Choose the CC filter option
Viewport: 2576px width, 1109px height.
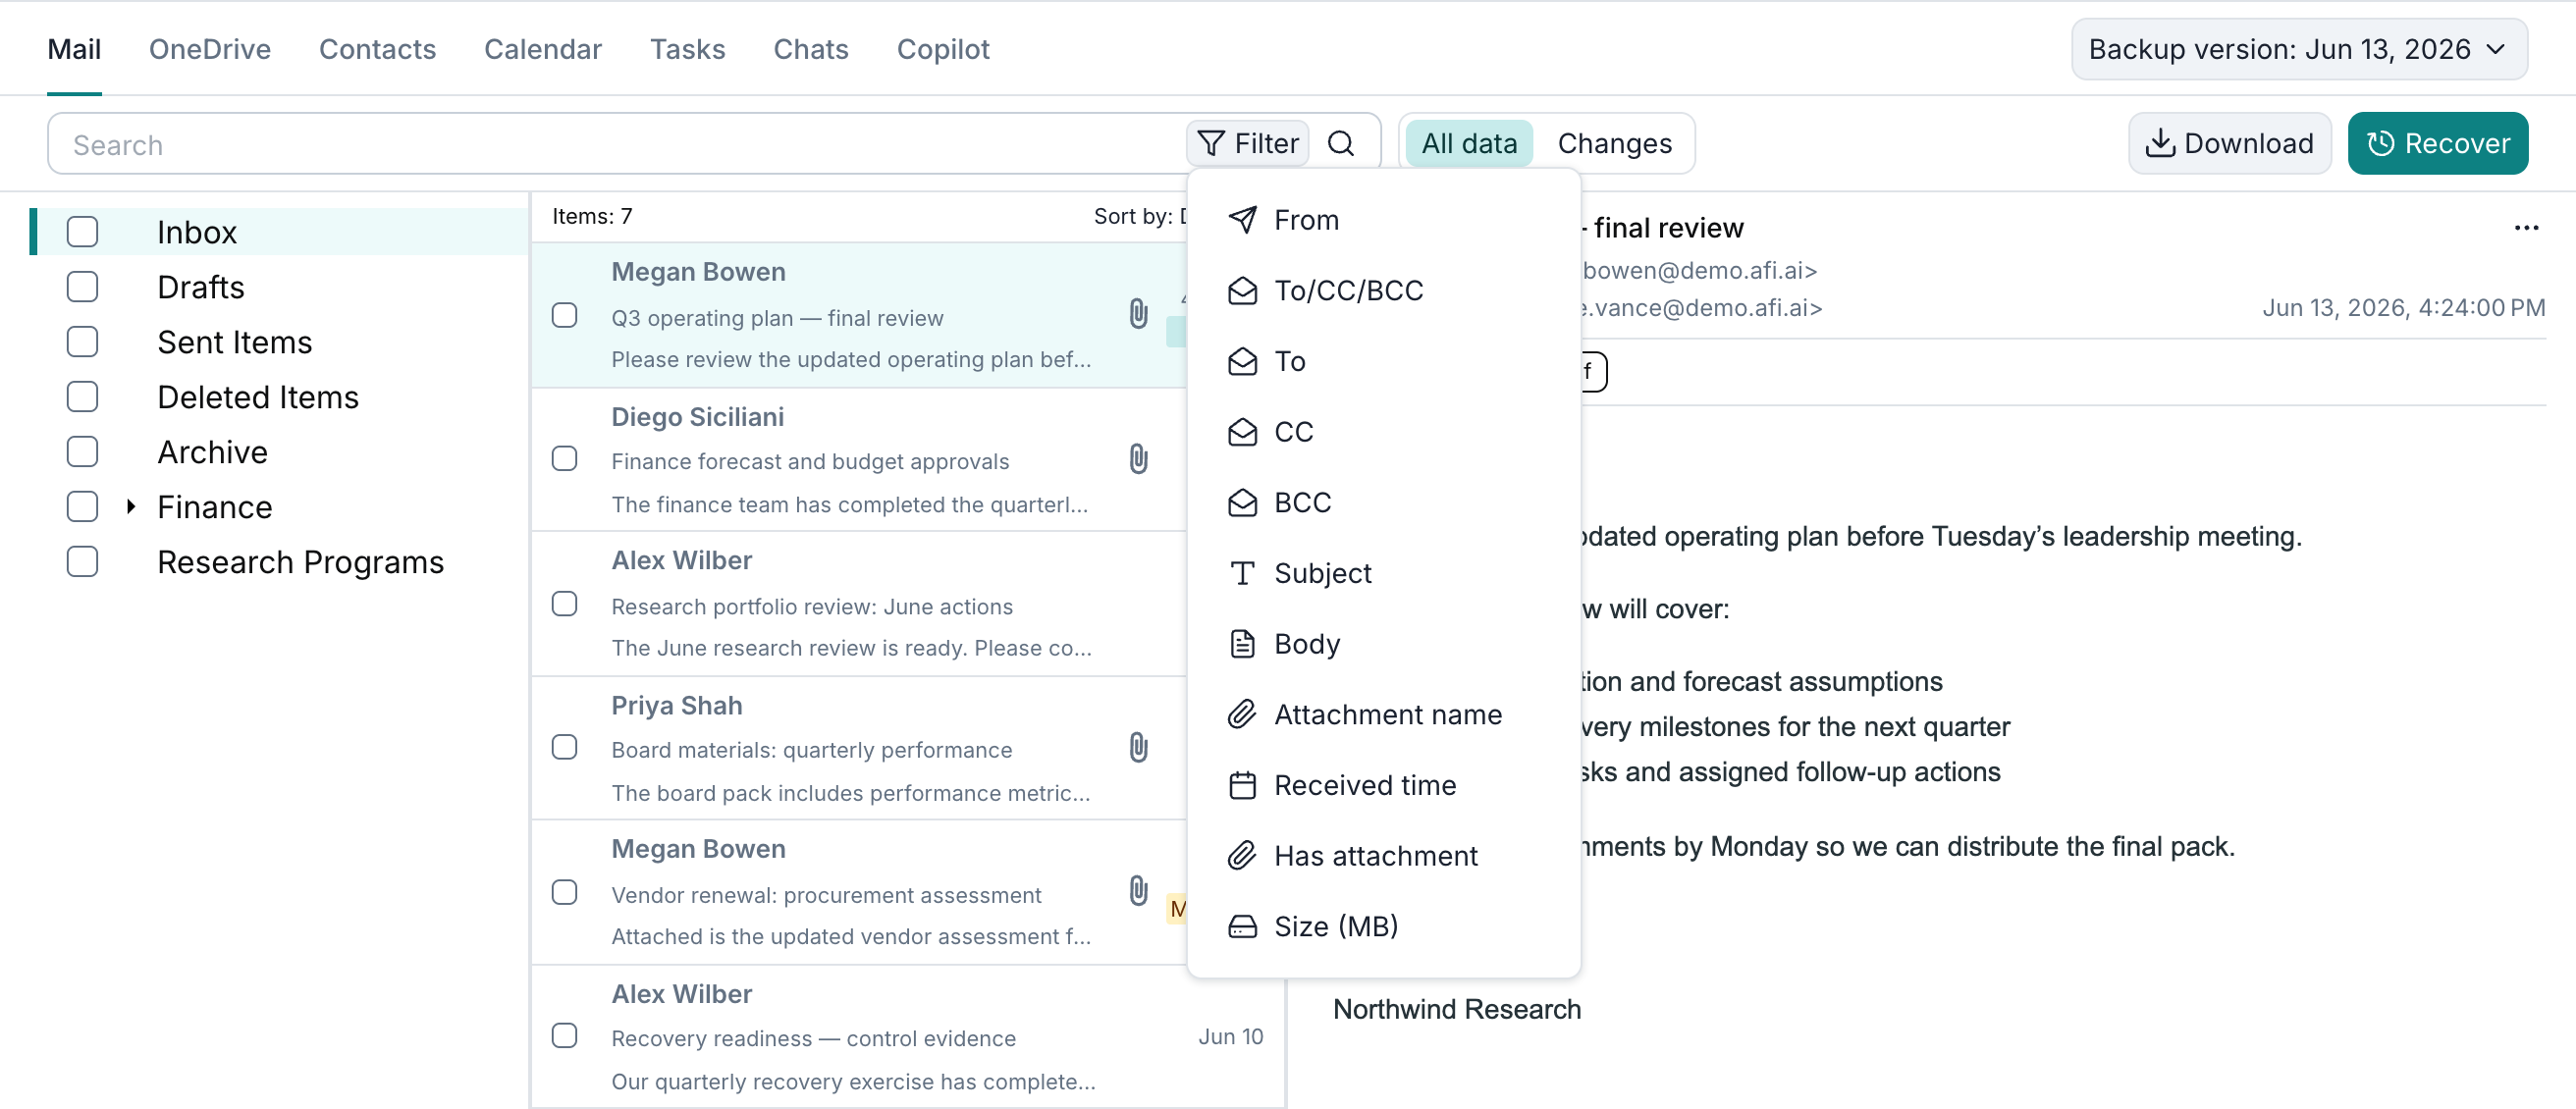coord(1384,432)
